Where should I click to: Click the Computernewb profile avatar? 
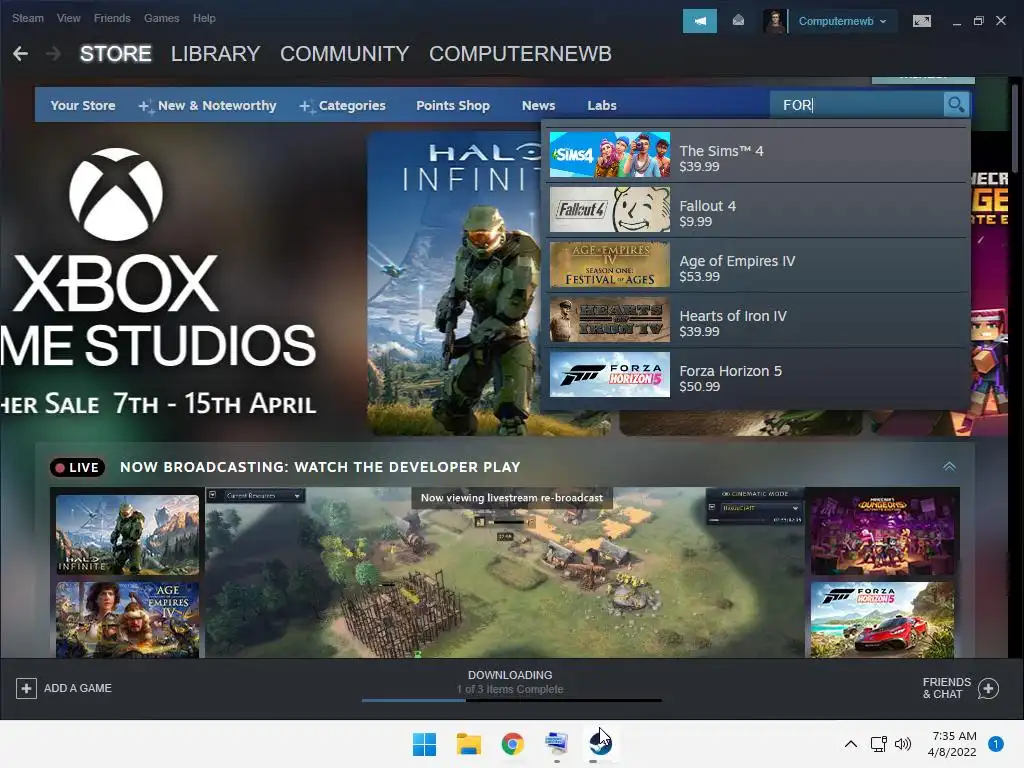pos(775,21)
